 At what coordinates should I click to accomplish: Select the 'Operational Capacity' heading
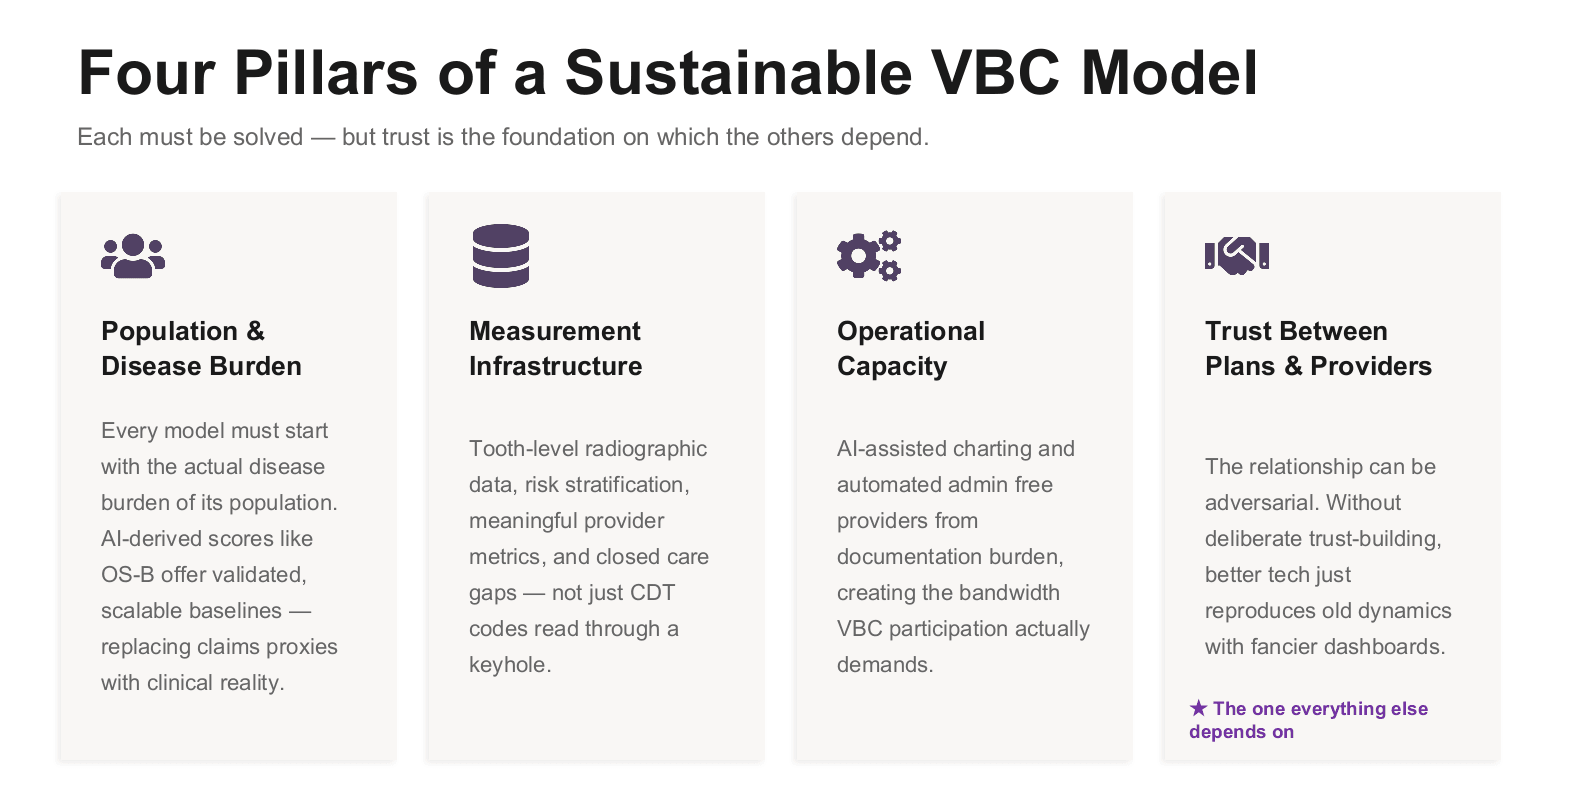click(910, 348)
